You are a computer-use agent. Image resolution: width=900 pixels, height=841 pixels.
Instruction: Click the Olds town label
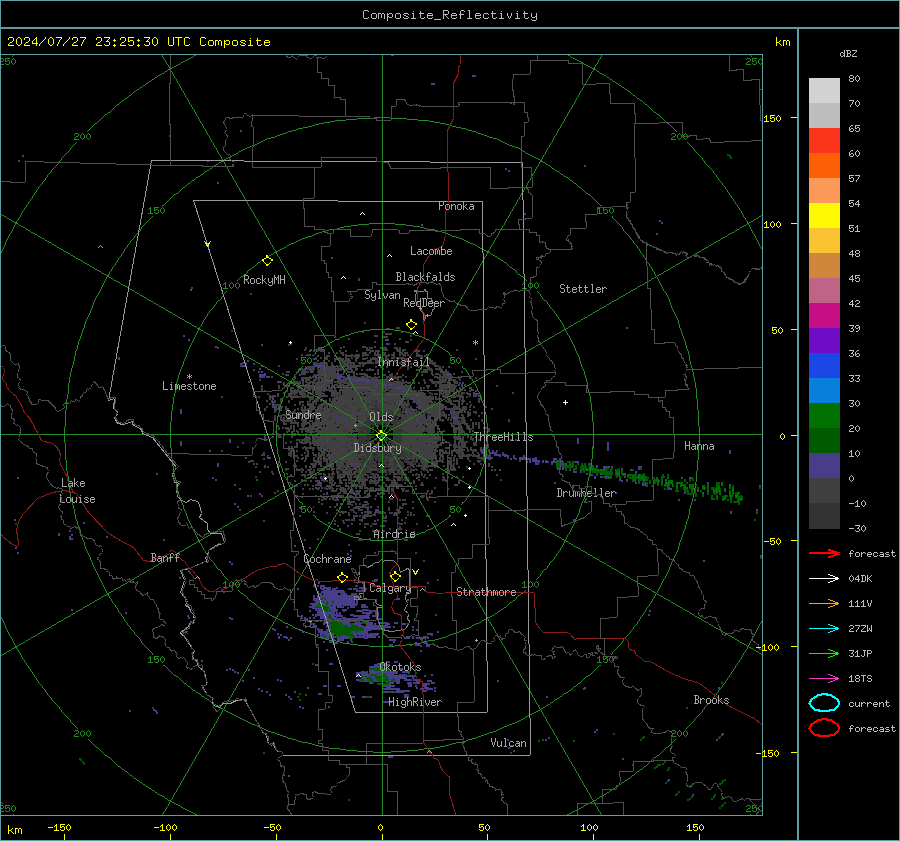pyautogui.click(x=381, y=417)
